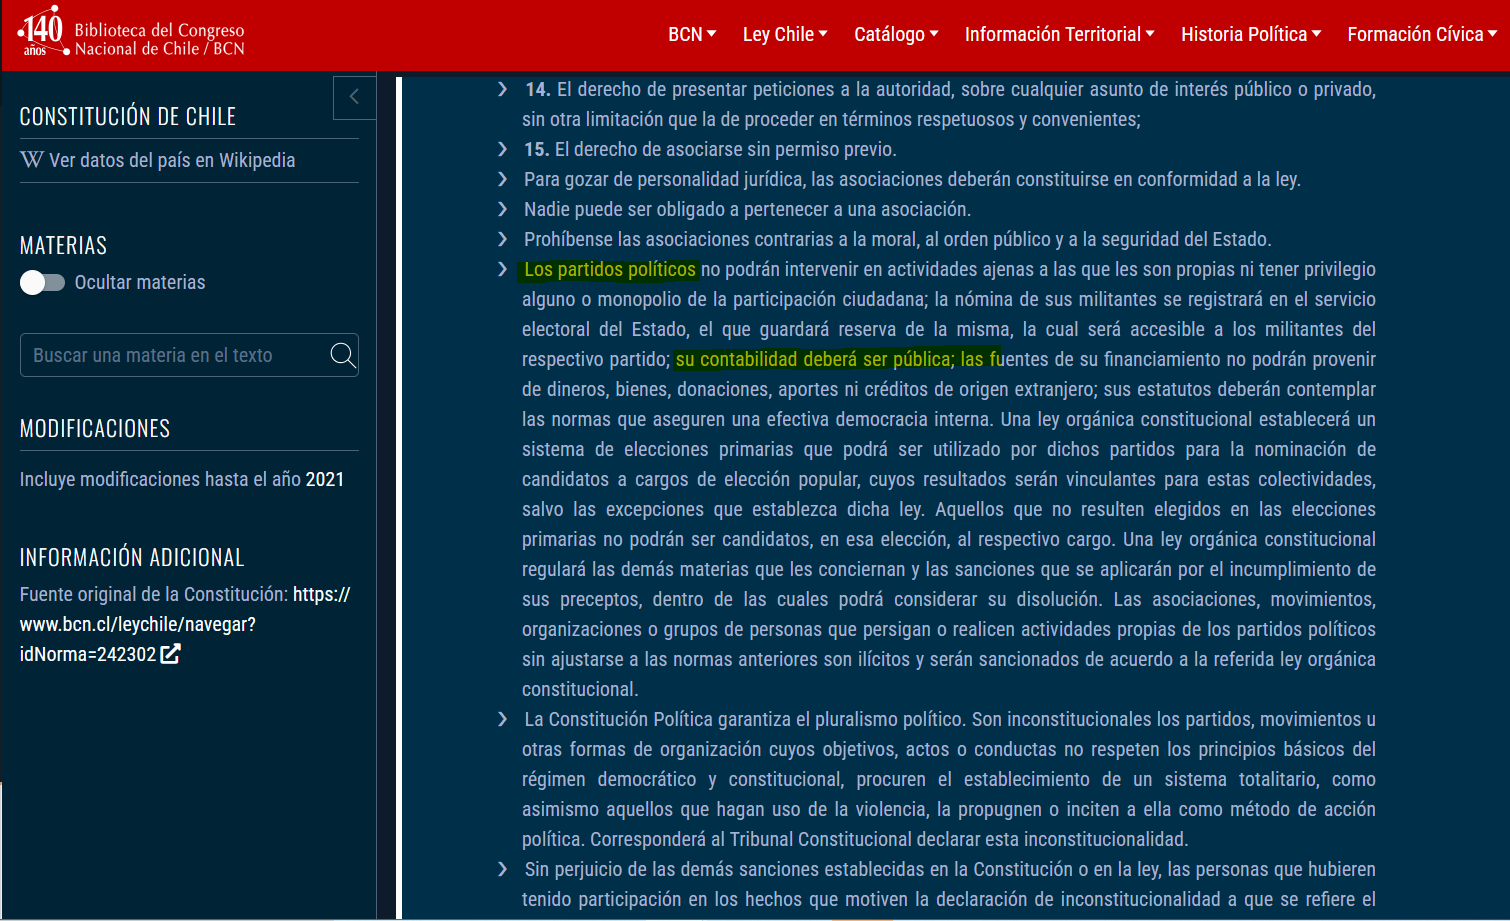The image size is (1510, 921).
Task: Expand the Historia Política menu
Action: coord(1251,34)
